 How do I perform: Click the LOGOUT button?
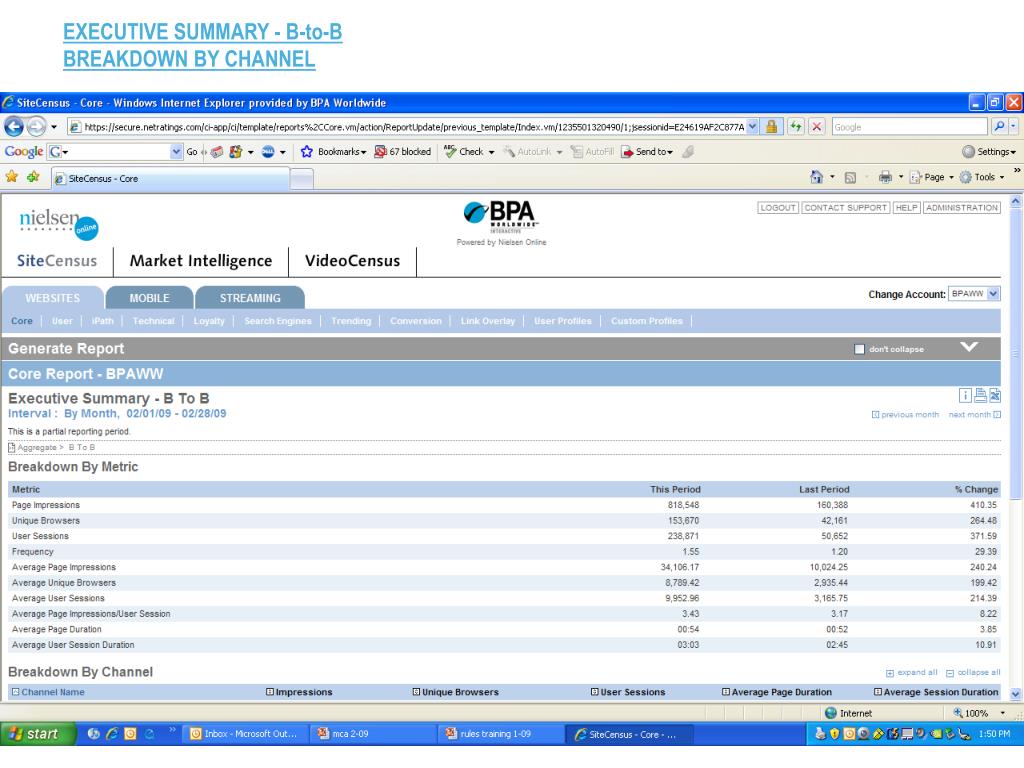point(778,208)
